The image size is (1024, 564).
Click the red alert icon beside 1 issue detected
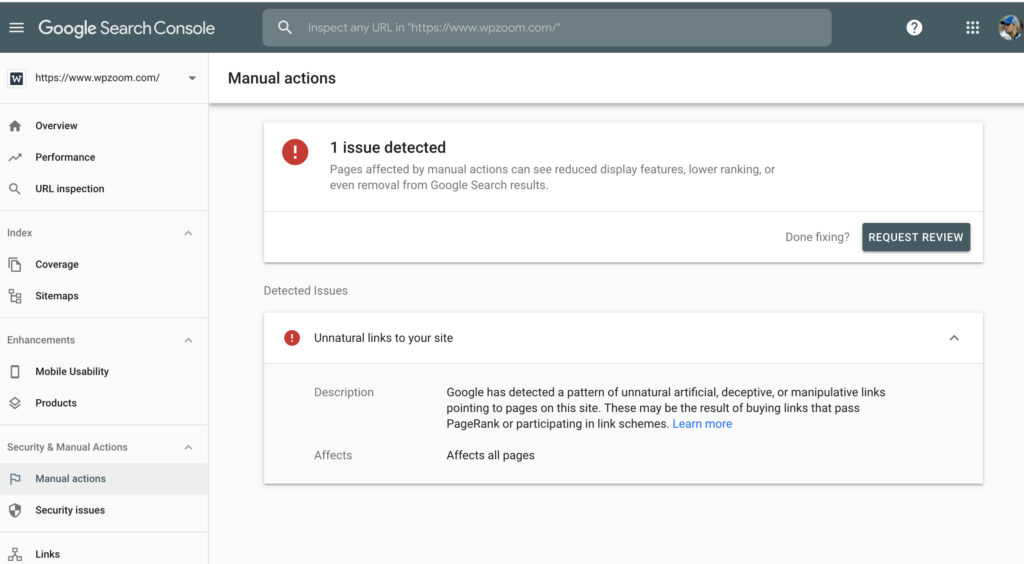(295, 151)
